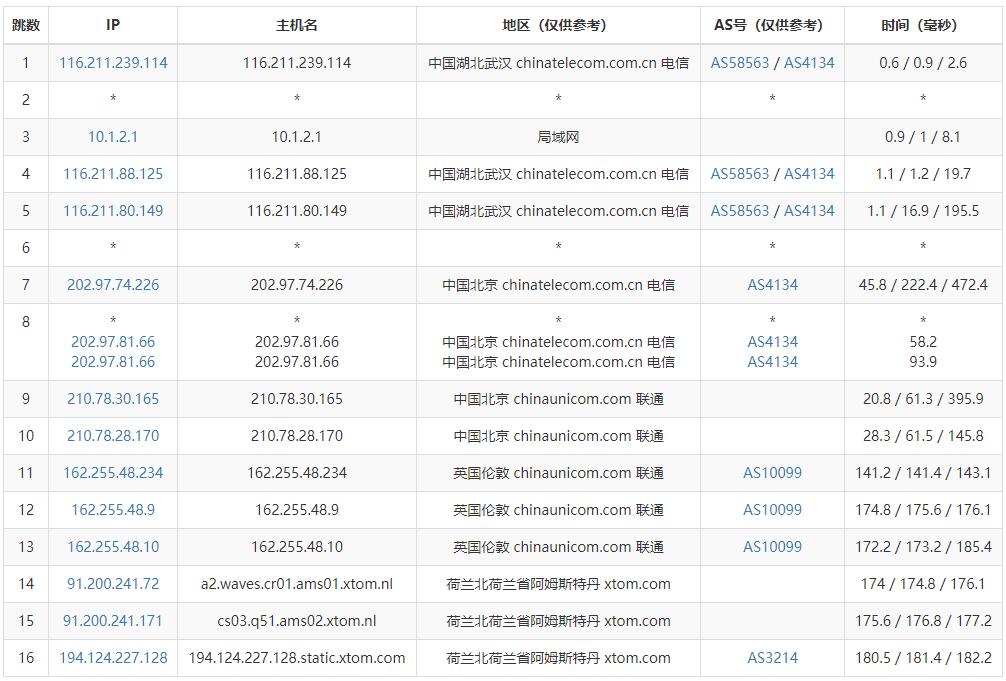Viewport: 1006px width, 681px height.
Task: Open the 10.1.2.1 IP link
Action: pyautogui.click(x=113, y=137)
